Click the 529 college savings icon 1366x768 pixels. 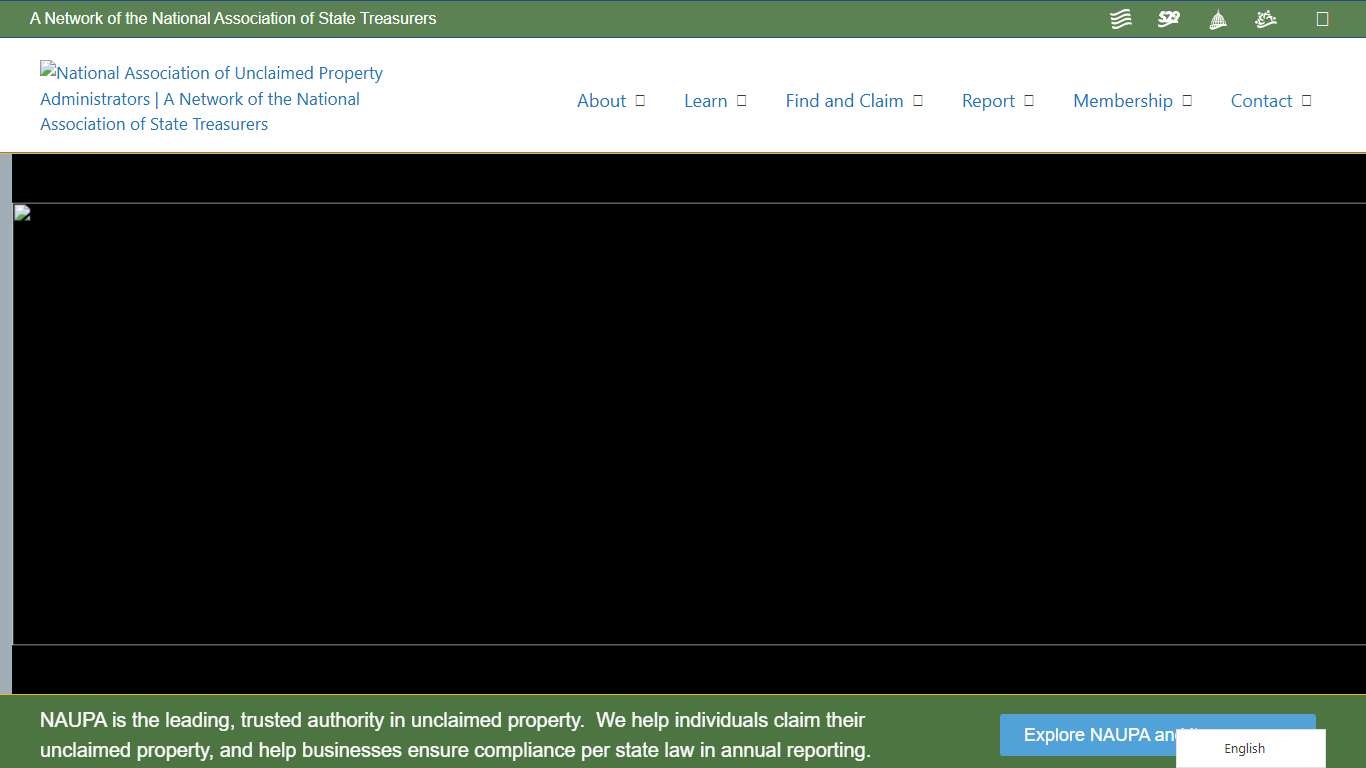click(x=1168, y=18)
